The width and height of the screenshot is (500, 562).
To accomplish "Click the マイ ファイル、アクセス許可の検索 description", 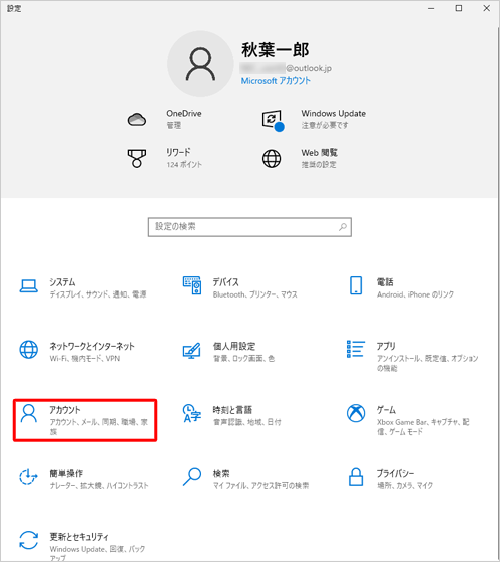I will pyautogui.click(x=261, y=486).
